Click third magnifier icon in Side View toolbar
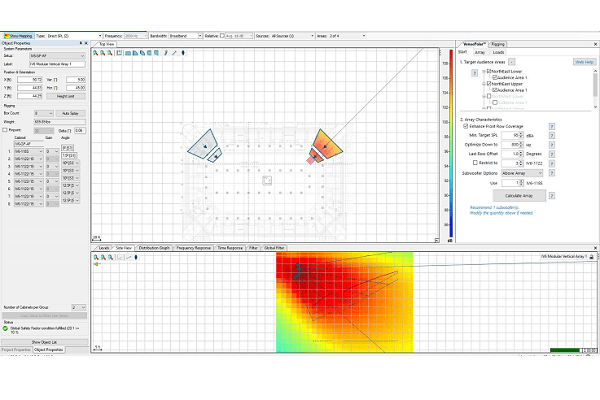The image size is (600, 400). pyautogui.click(x=111, y=257)
